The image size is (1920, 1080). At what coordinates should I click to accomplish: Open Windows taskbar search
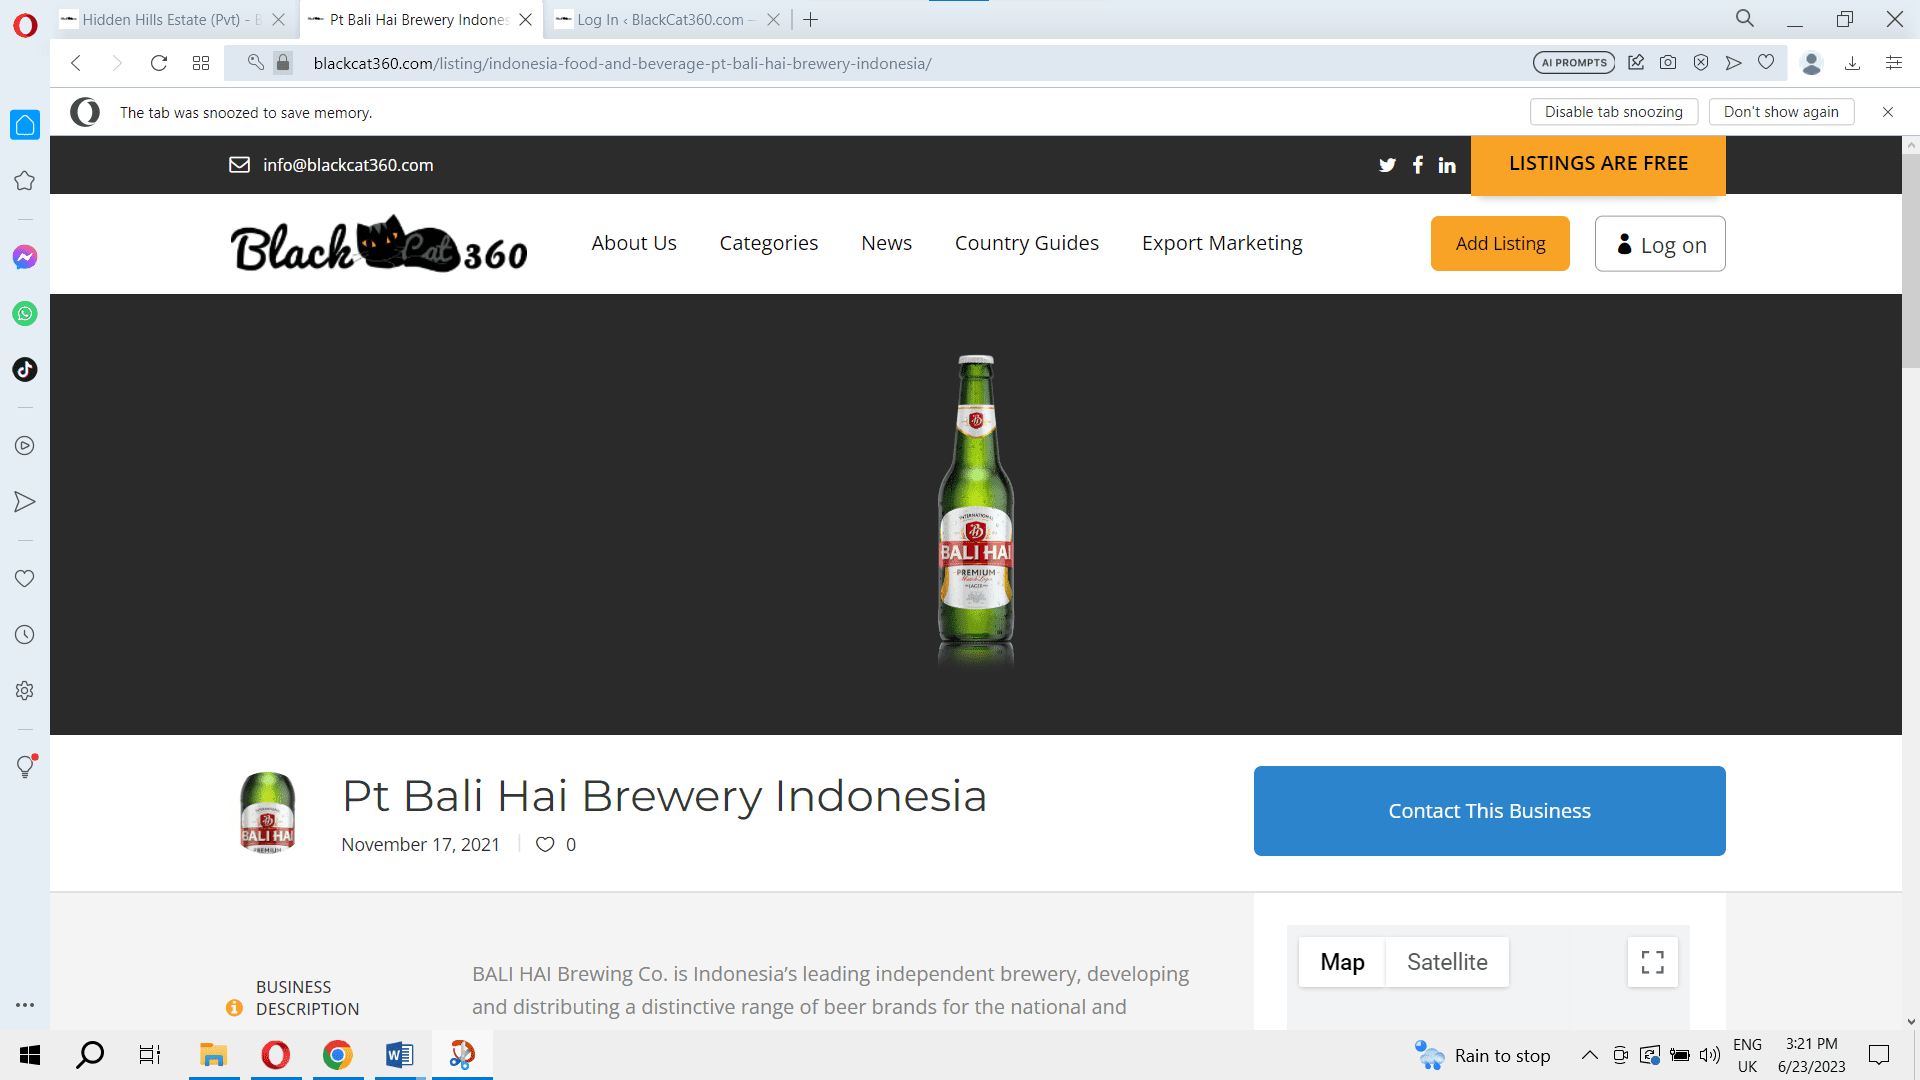(x=90, y=1055)
